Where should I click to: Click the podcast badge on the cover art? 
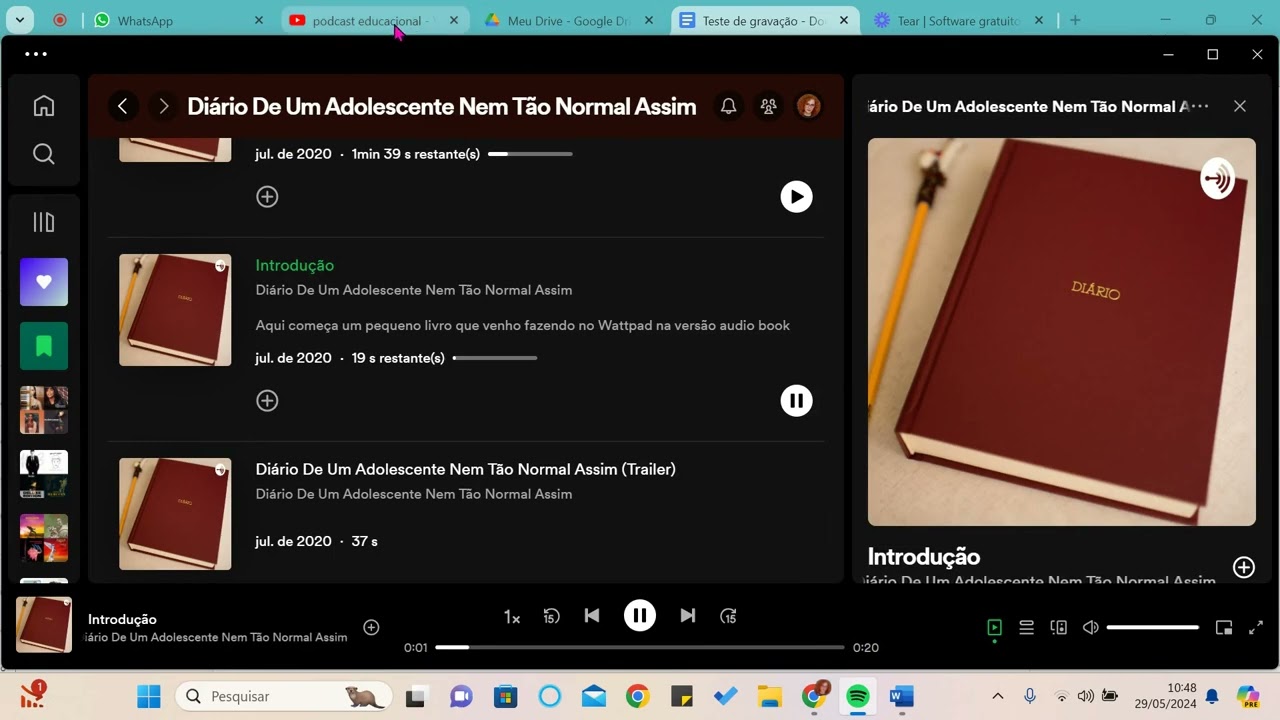1217,179
